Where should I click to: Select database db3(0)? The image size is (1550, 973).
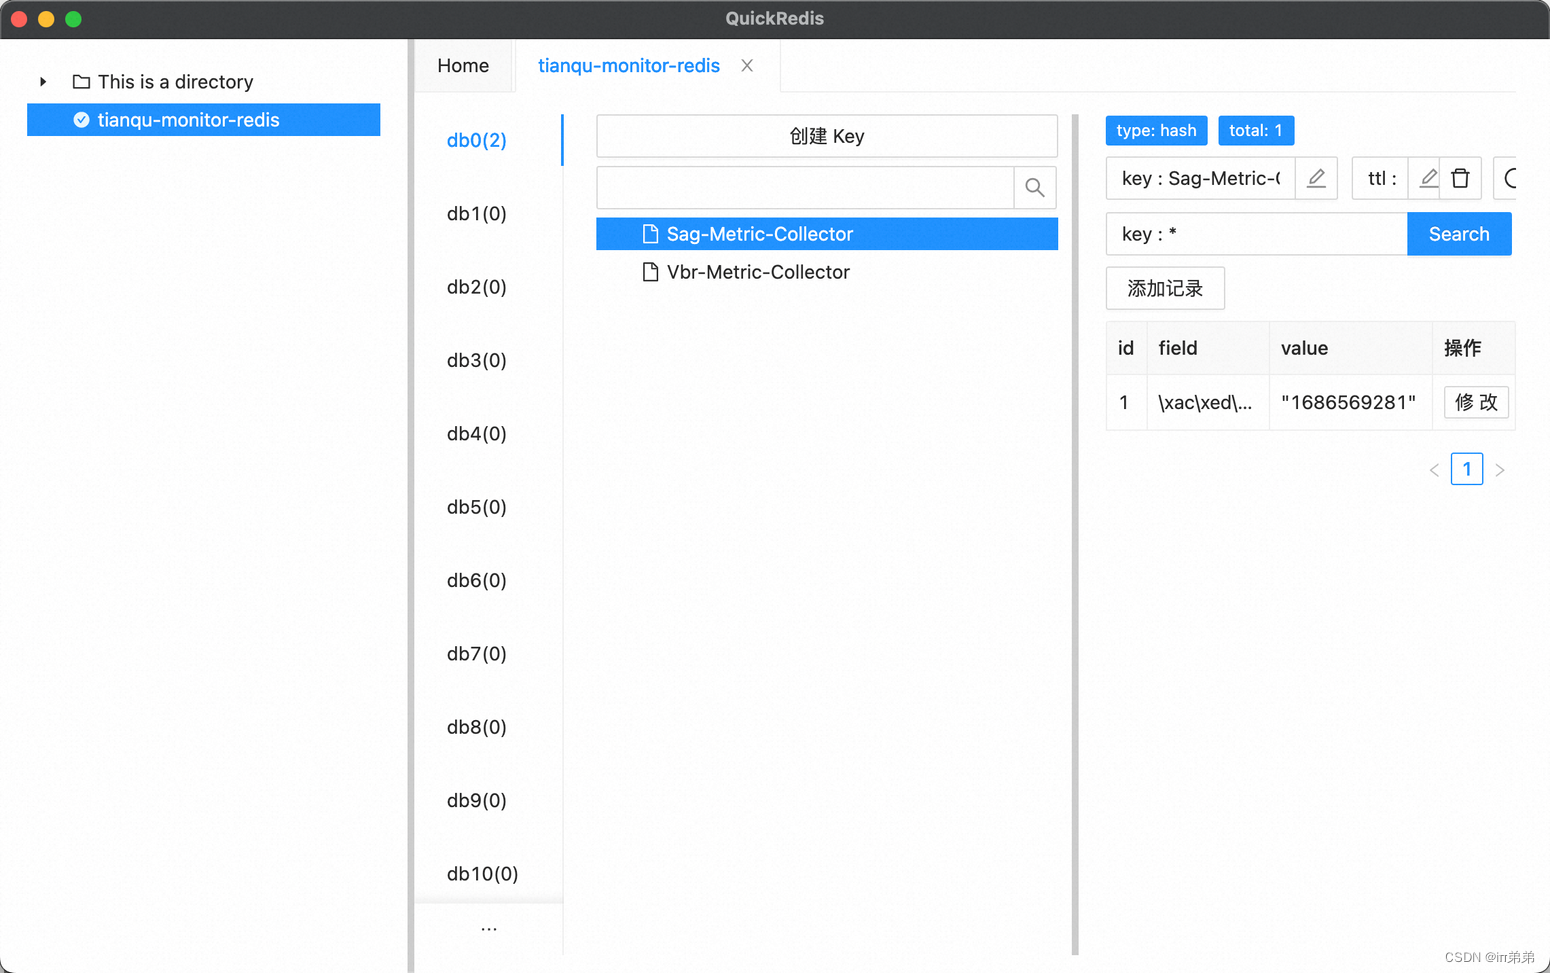point(477,360)
